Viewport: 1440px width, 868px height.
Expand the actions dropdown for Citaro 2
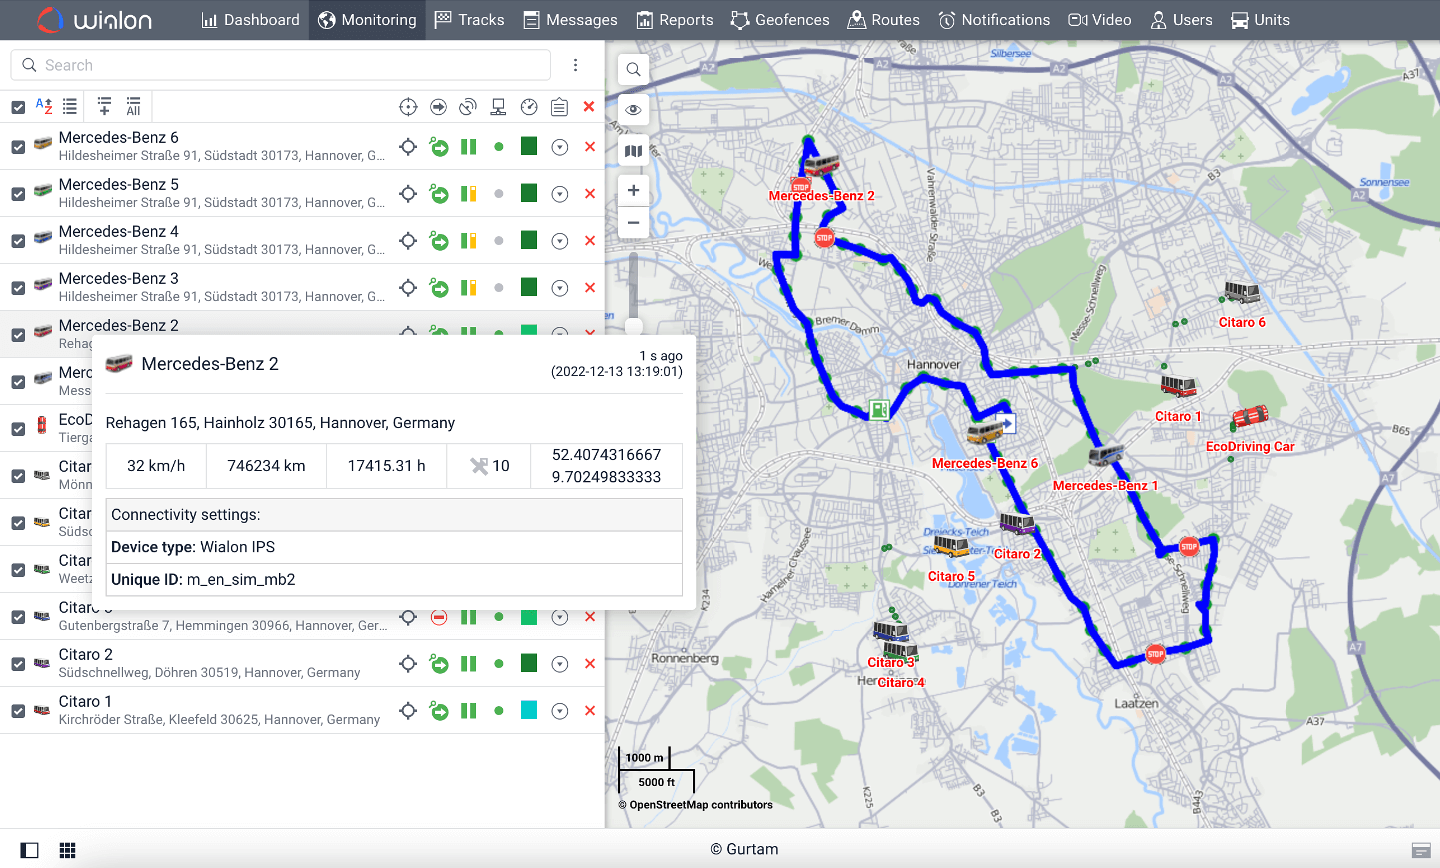tap(559, 663)
